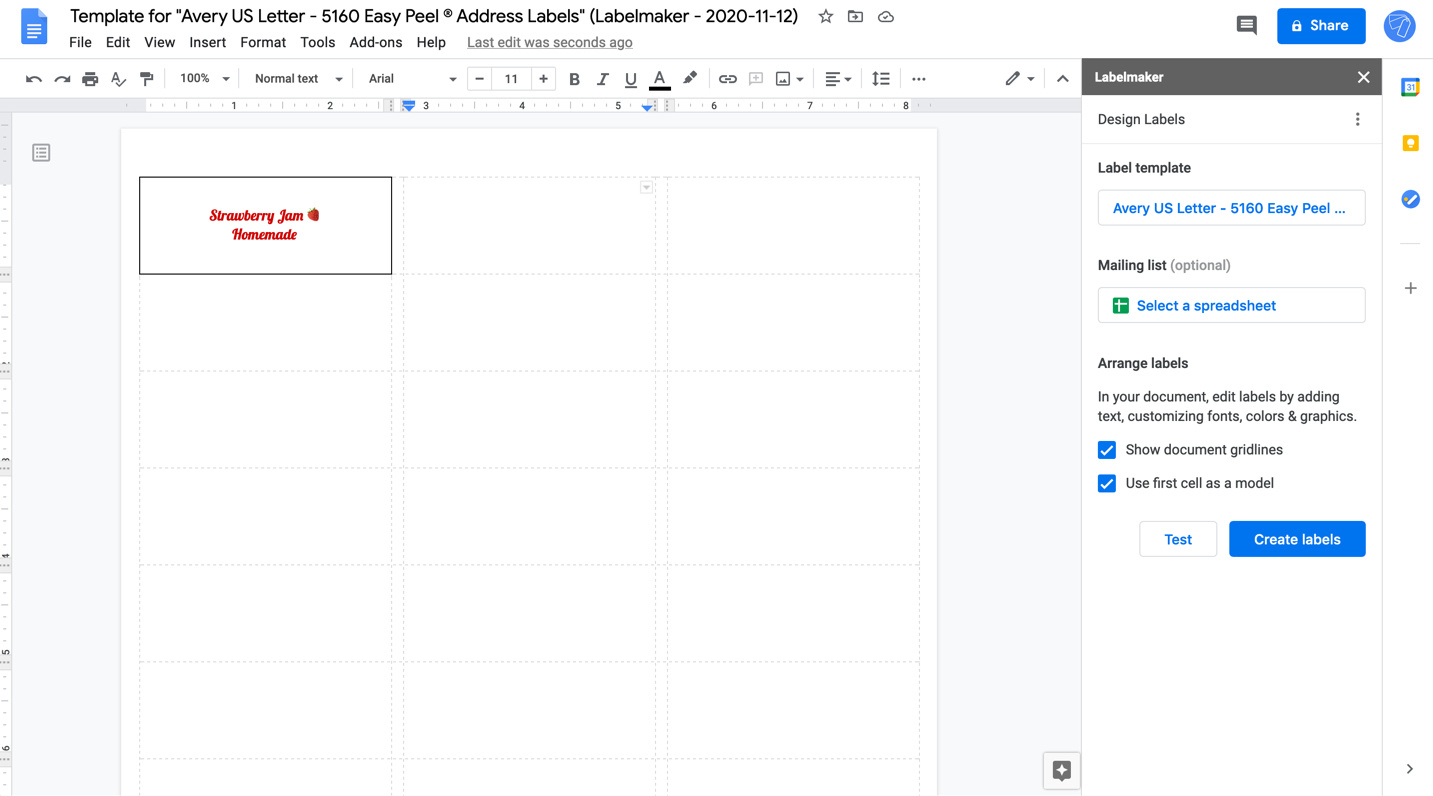Open the line spacing icon
Image resolution: width=1433 pixels, height=796 pixels.
[x=880, y=79]
